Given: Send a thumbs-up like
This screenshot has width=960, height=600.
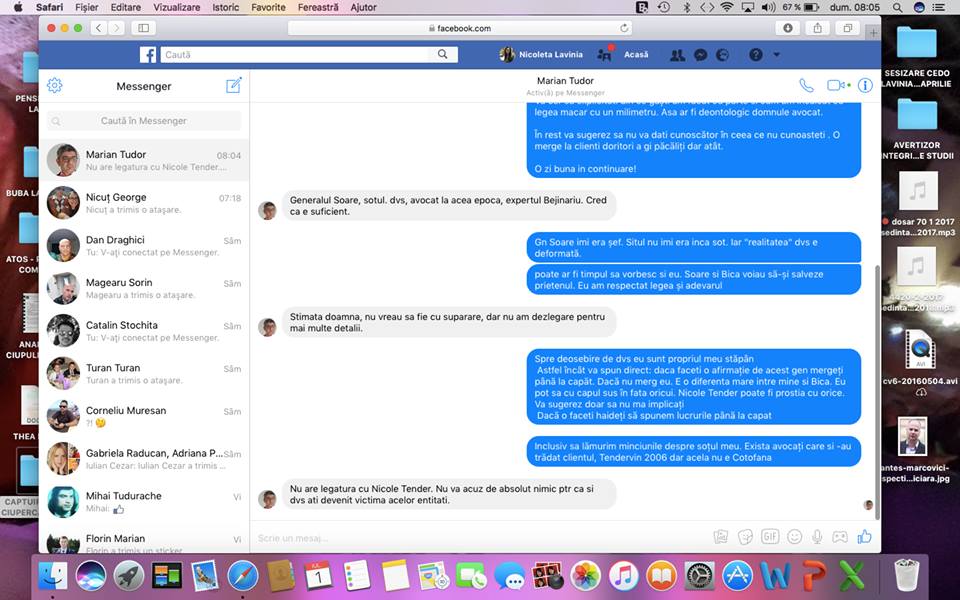Looking at the screenshot, I should coord(864,537).
